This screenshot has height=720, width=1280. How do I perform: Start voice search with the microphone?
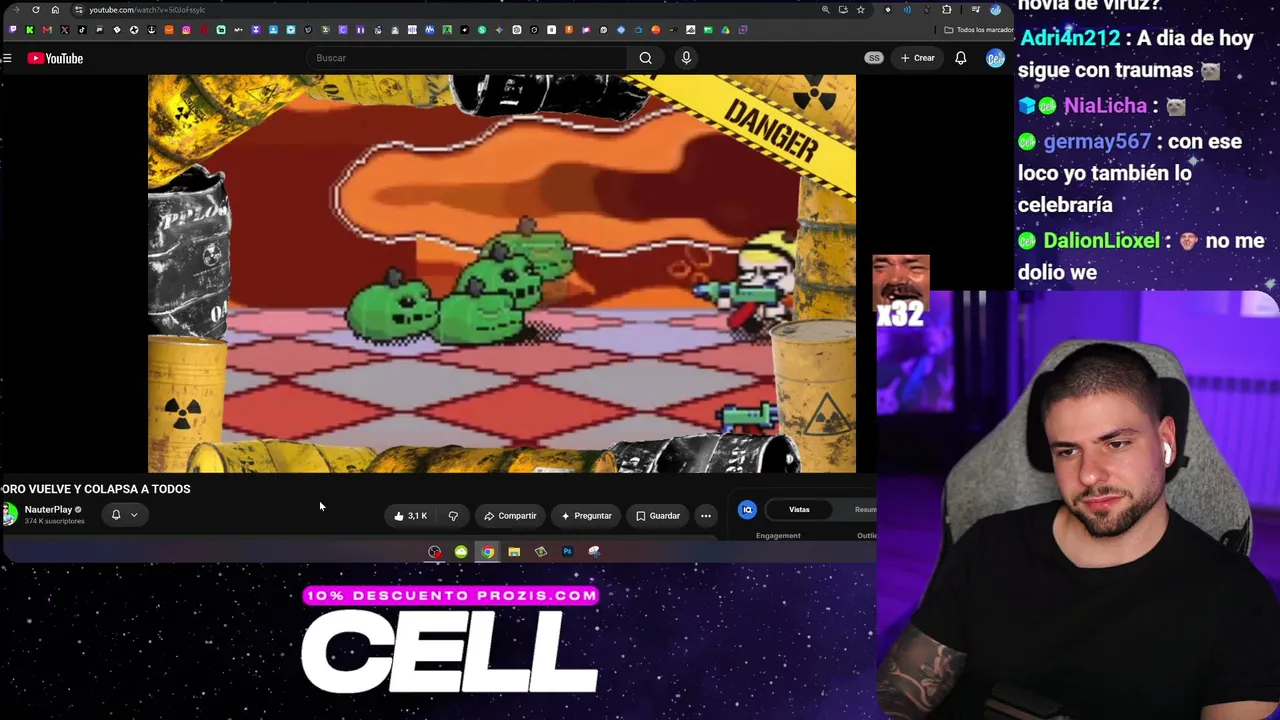pyautogui.click(x=686, y=58)
